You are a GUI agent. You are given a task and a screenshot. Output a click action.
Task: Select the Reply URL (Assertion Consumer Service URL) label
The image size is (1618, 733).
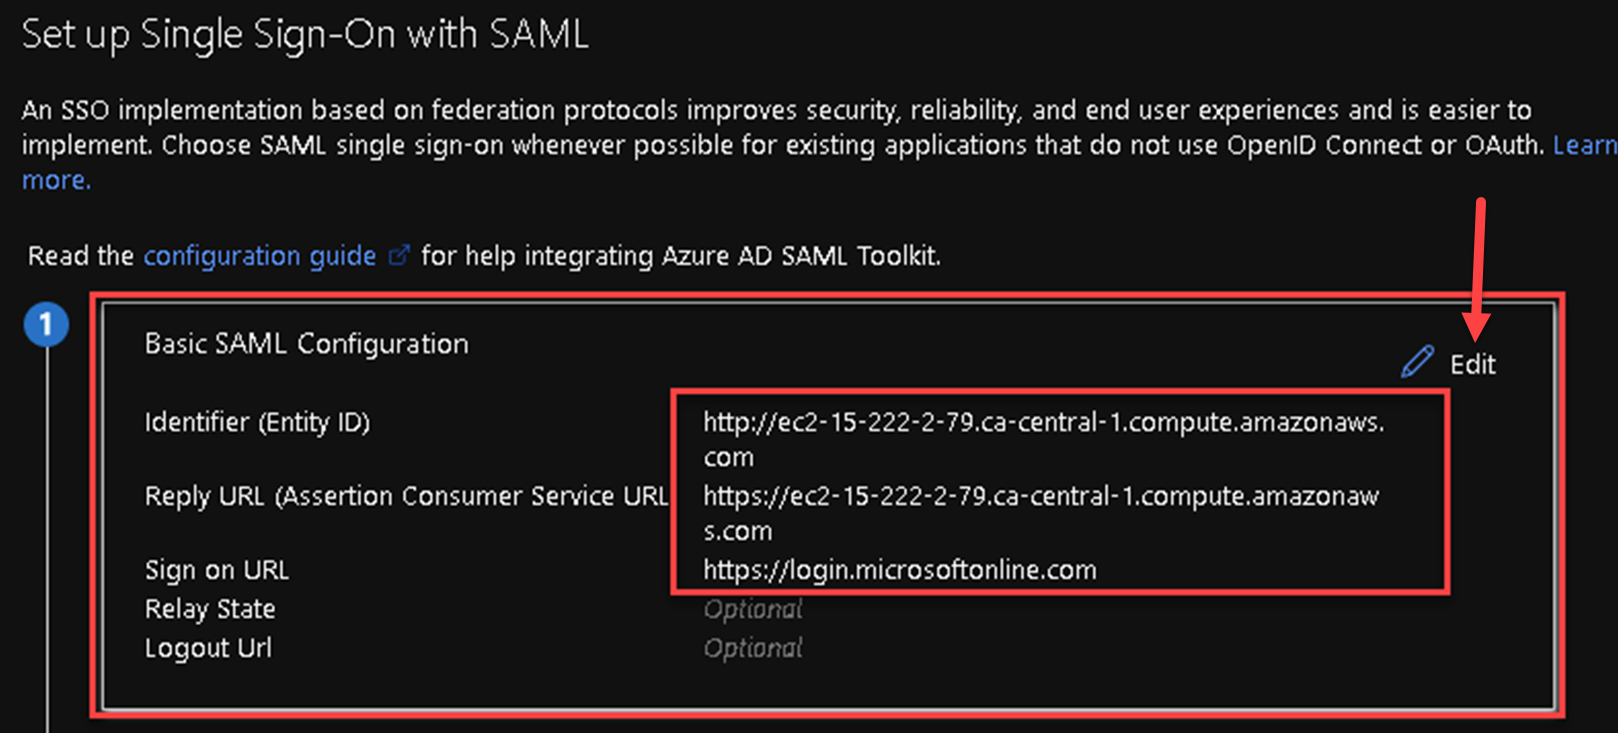click(x=406, y=496)
